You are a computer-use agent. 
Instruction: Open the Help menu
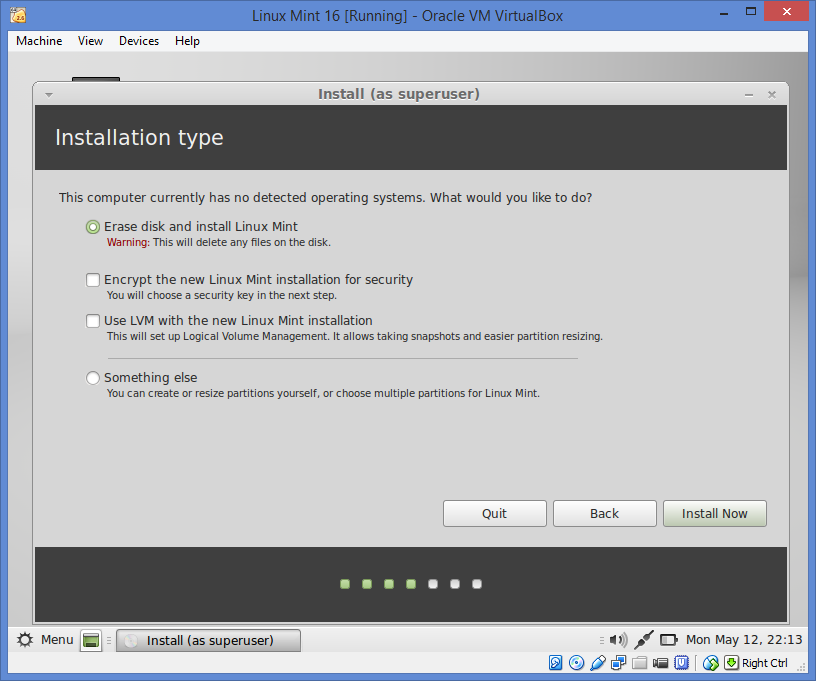click(187, 41)
